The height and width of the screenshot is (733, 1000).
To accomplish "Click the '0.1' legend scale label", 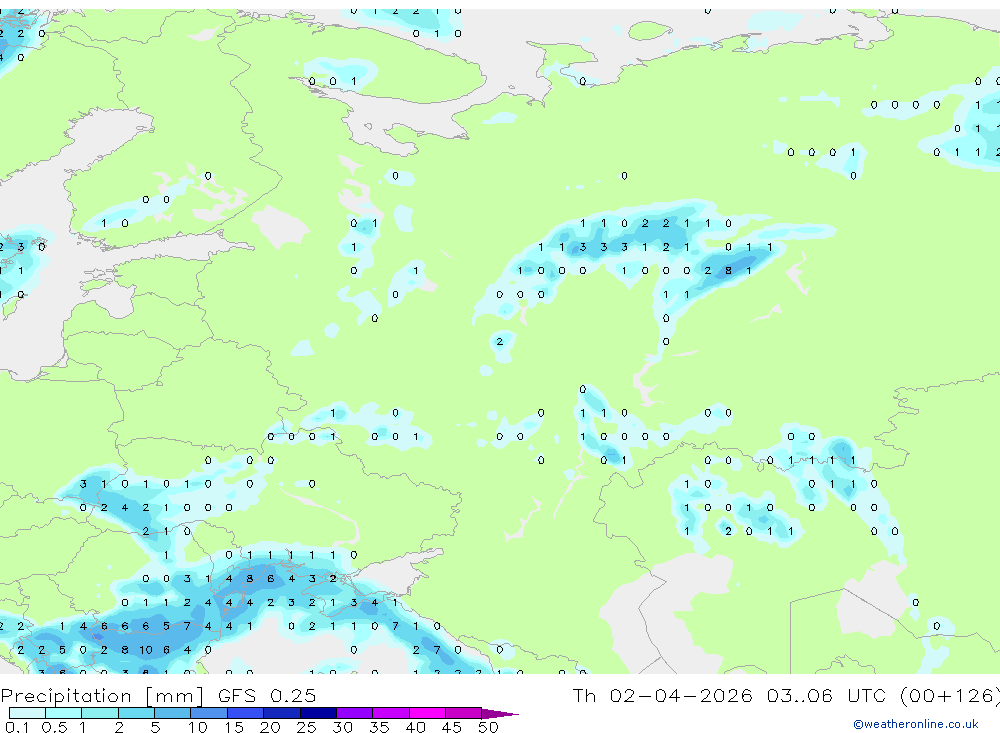I will click(x=17, y=727).
